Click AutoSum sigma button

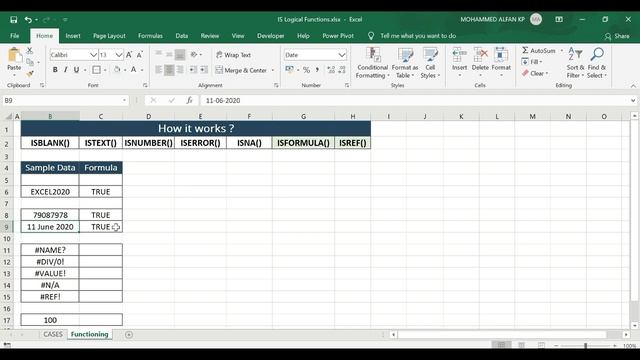(539, 51)
